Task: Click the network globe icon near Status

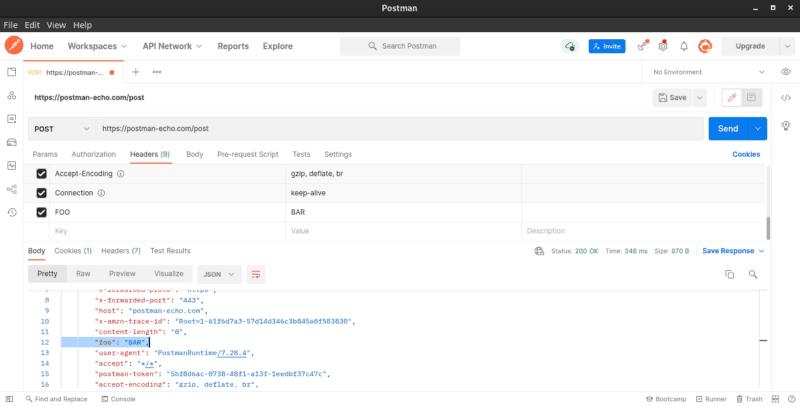Action: [539, 251]
